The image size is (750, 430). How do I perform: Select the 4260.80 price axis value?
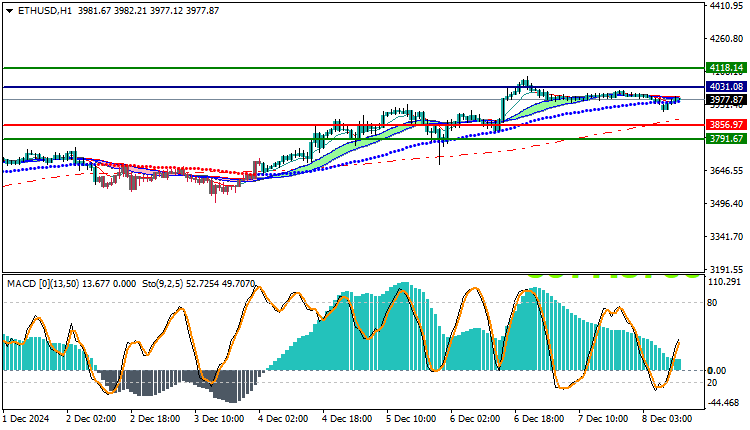(x=726, y=38)
